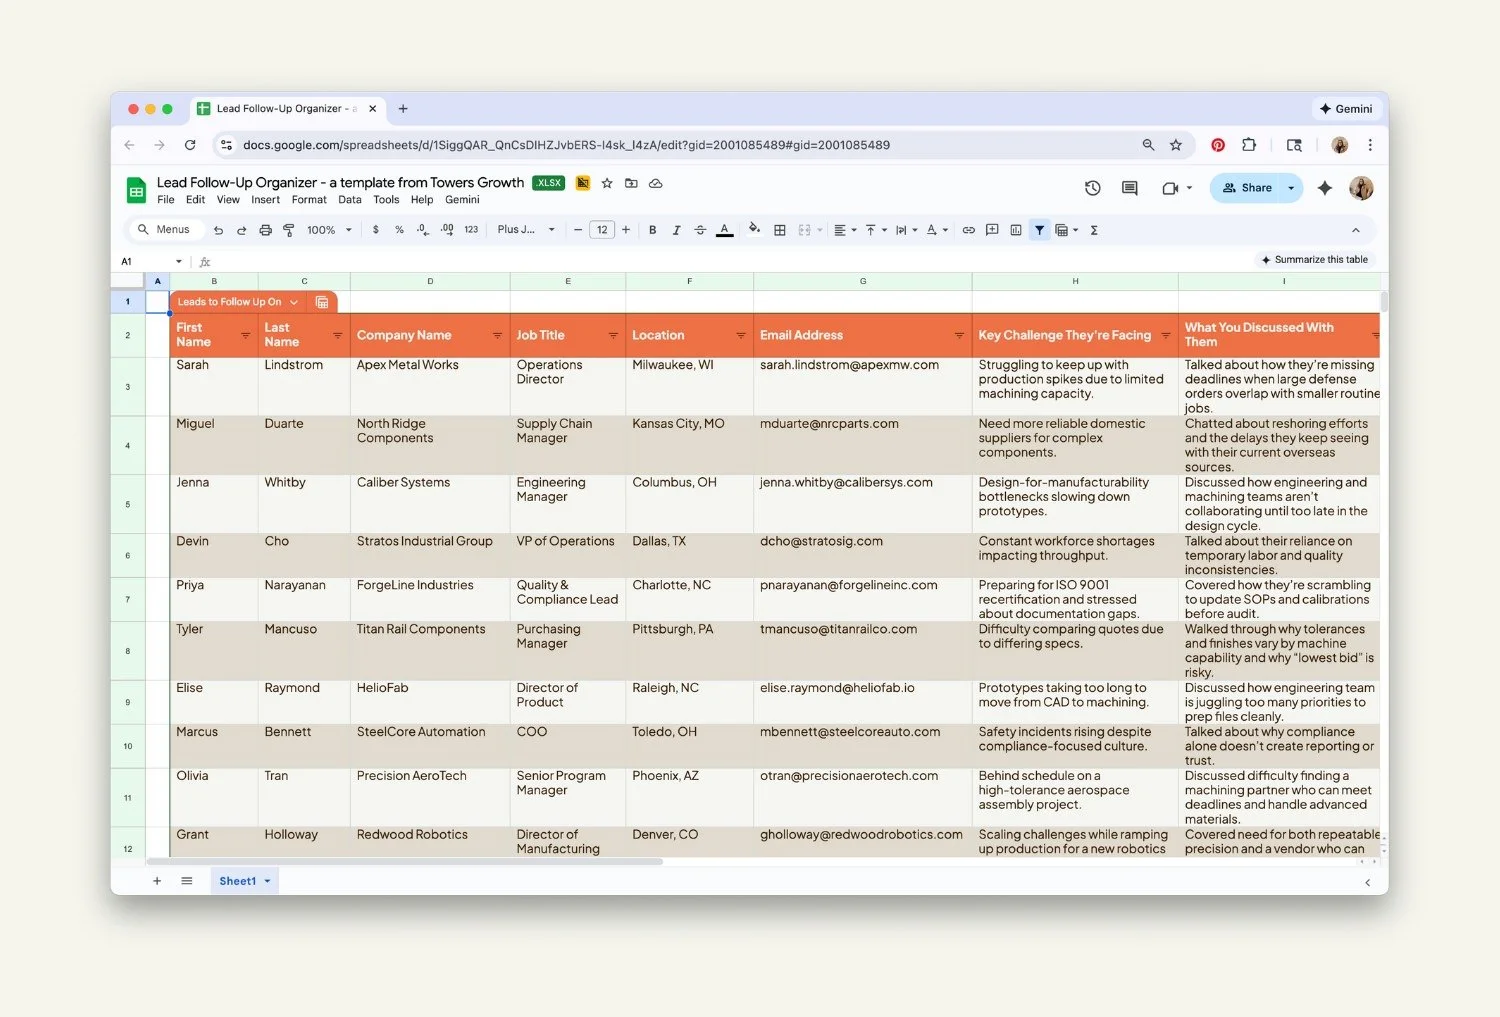Open table view options icon beside table name
The image size is (1500, 1017).
[322, 302]
